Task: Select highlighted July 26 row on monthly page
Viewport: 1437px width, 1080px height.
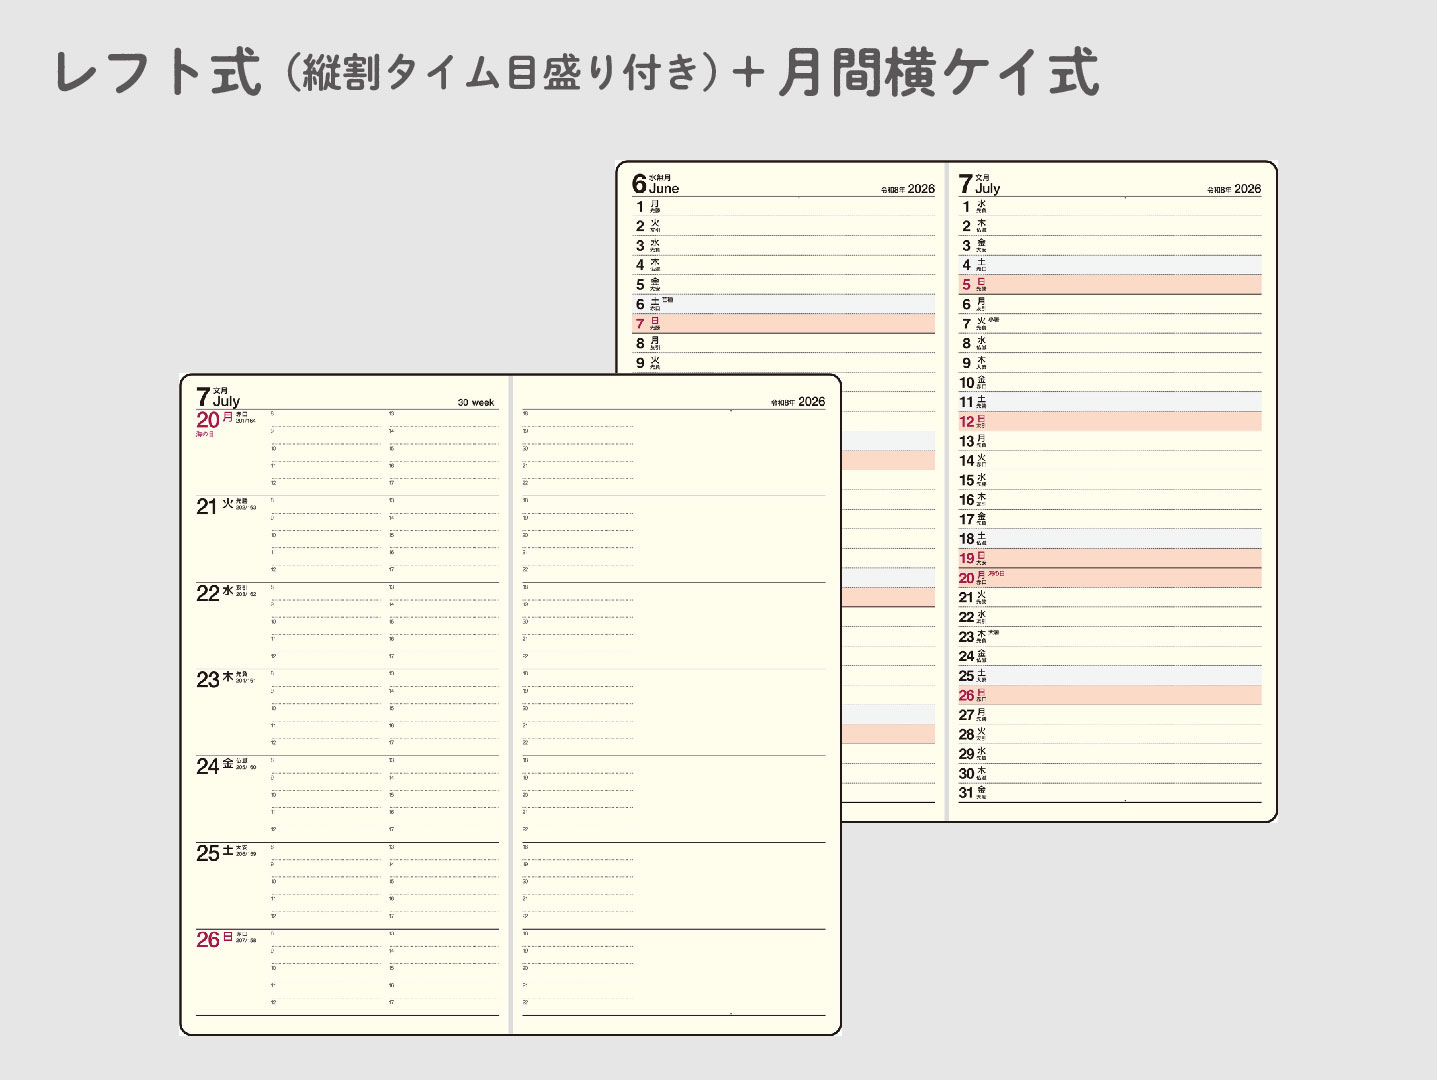Action: (x=1110, y=695)
